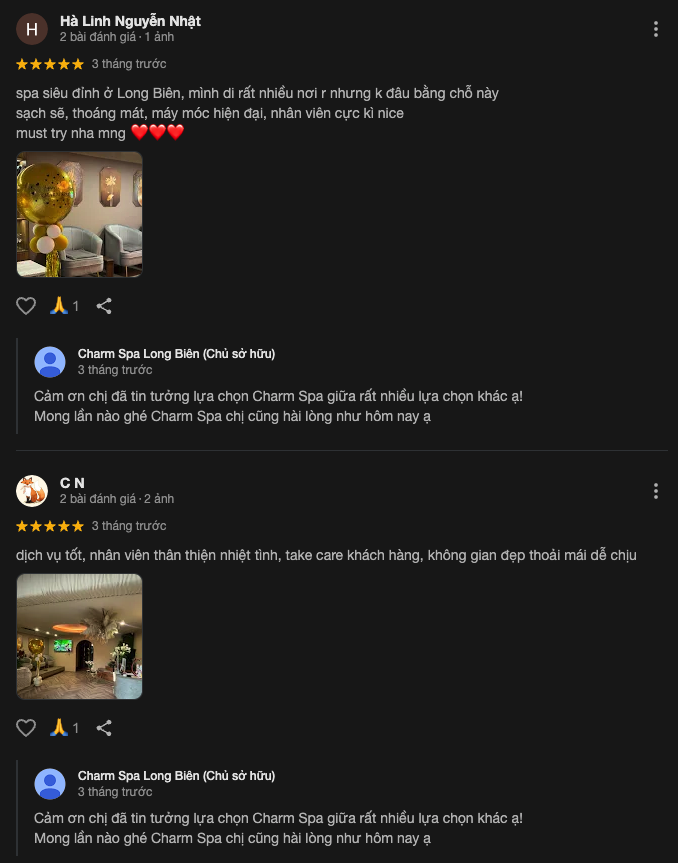The height and width of the screenshot is (863, 678).
Task: Like Hà Linh's review with heart icon
Action: coord(26,306)
